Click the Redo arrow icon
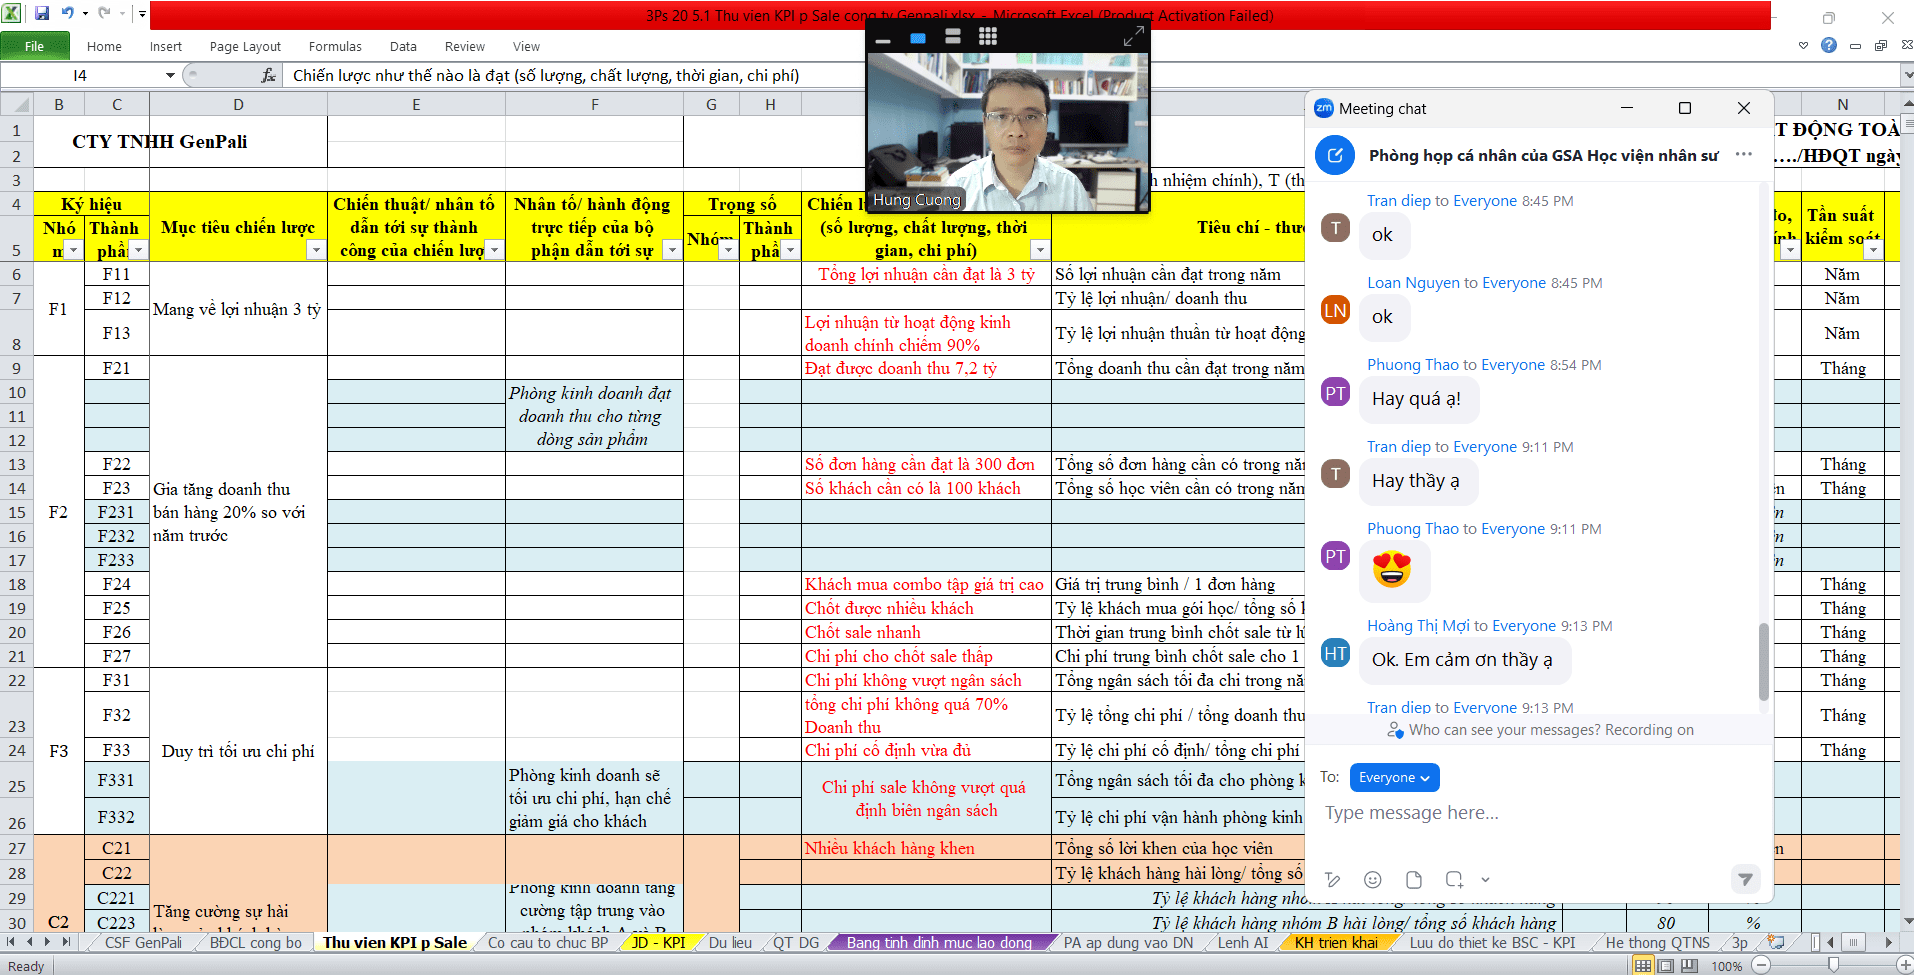 [x=104, y=14]
